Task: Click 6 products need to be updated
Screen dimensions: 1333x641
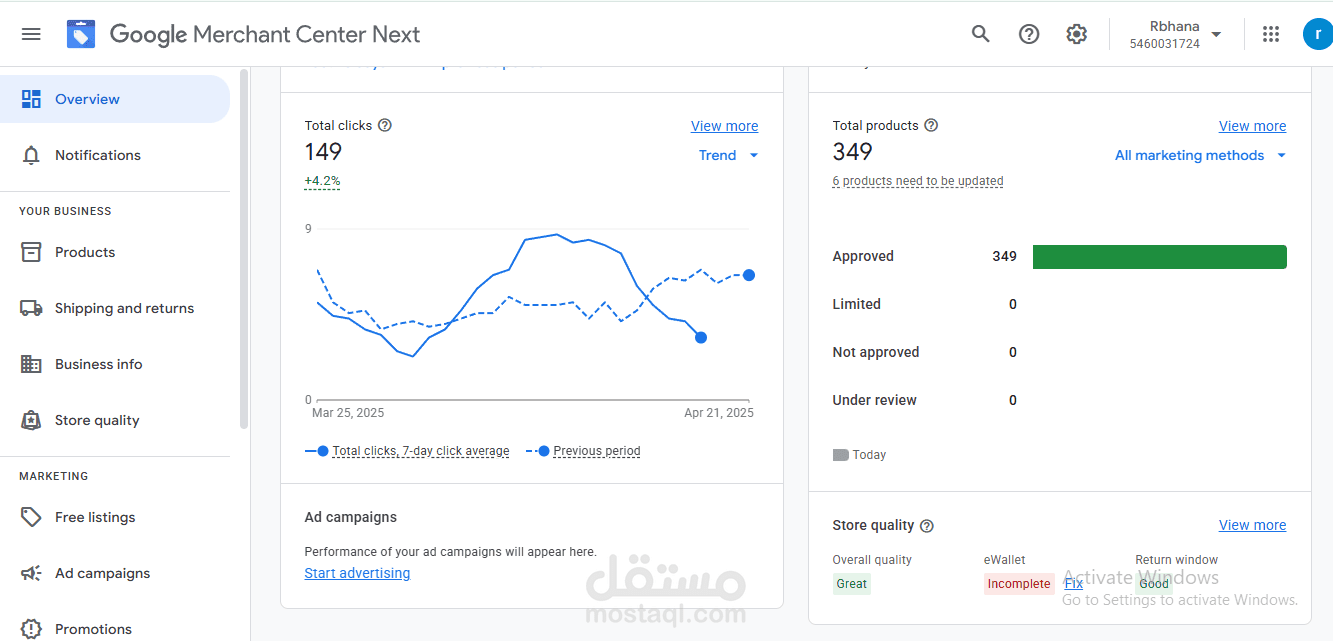Action: [918, 181]
